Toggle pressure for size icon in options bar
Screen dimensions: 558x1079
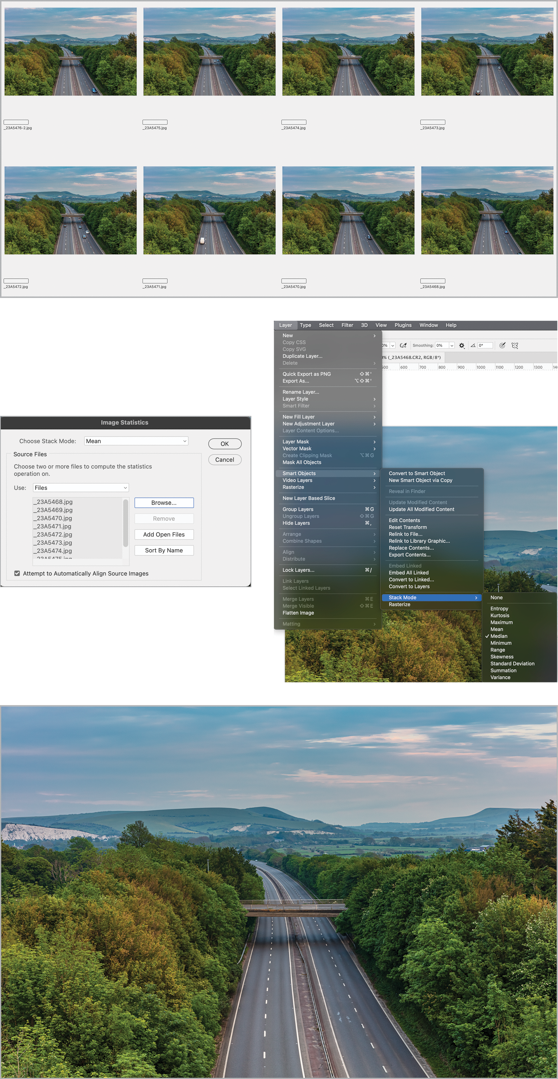502,345
